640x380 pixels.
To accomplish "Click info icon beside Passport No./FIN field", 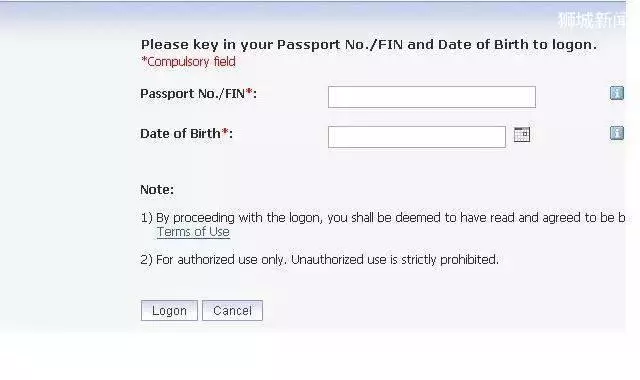I will tap(617, 93).
